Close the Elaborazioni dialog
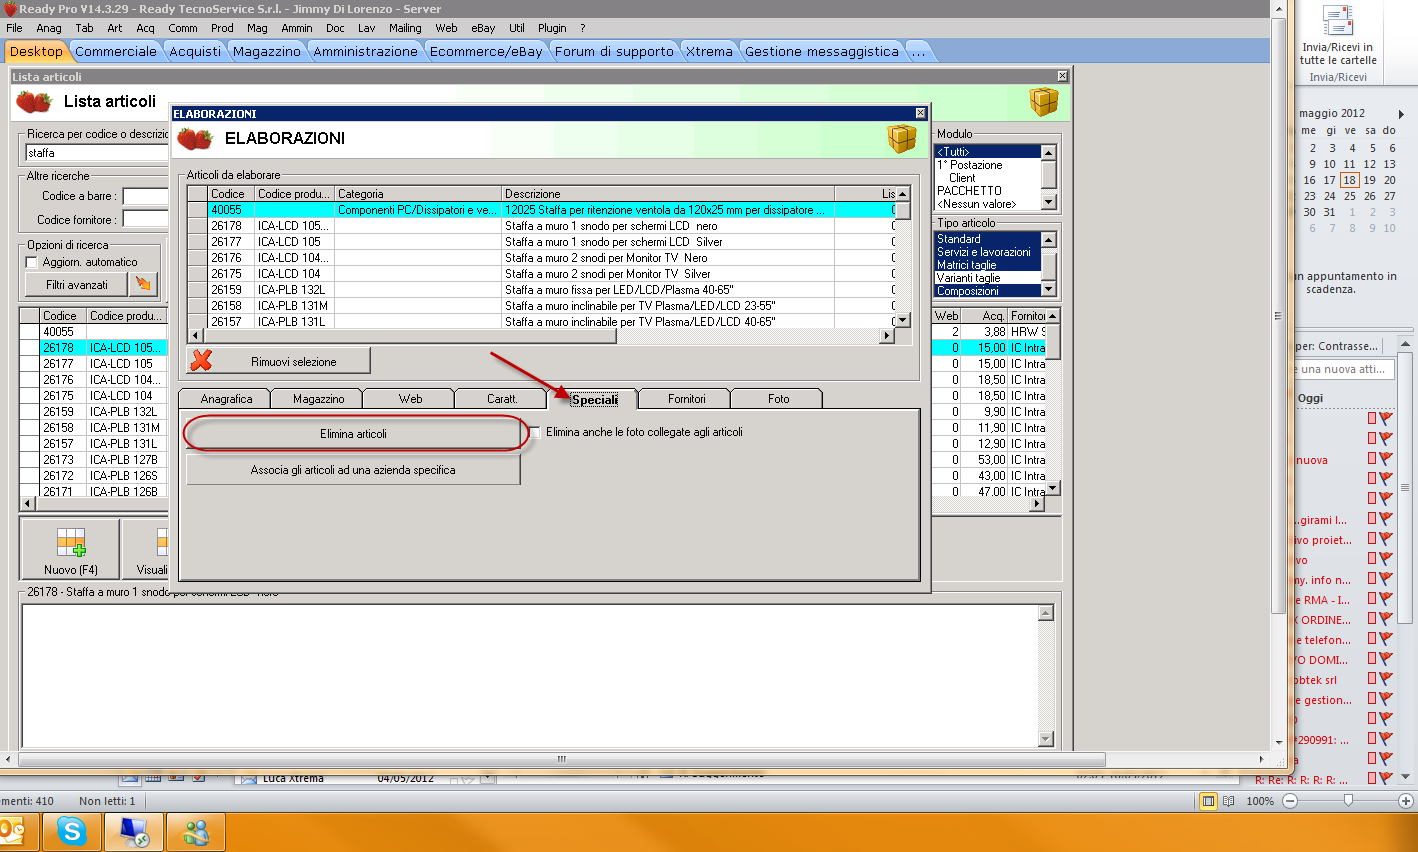This screenshot has width=1418, height=852. (921, 113)
